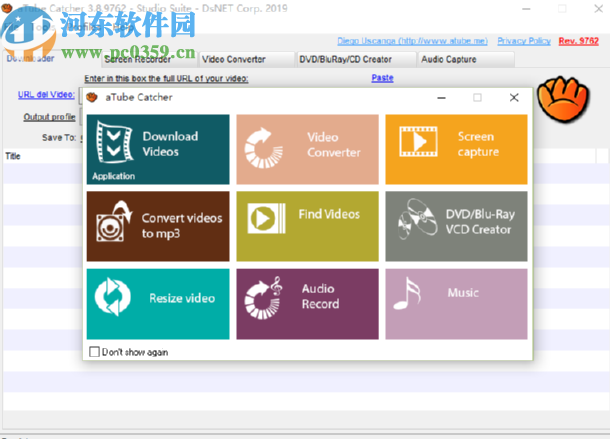The height and width of the screenshot is (439, 610).
Task: Click the aTube Catcher dialog title glove icon
Action: pos(92,97)
